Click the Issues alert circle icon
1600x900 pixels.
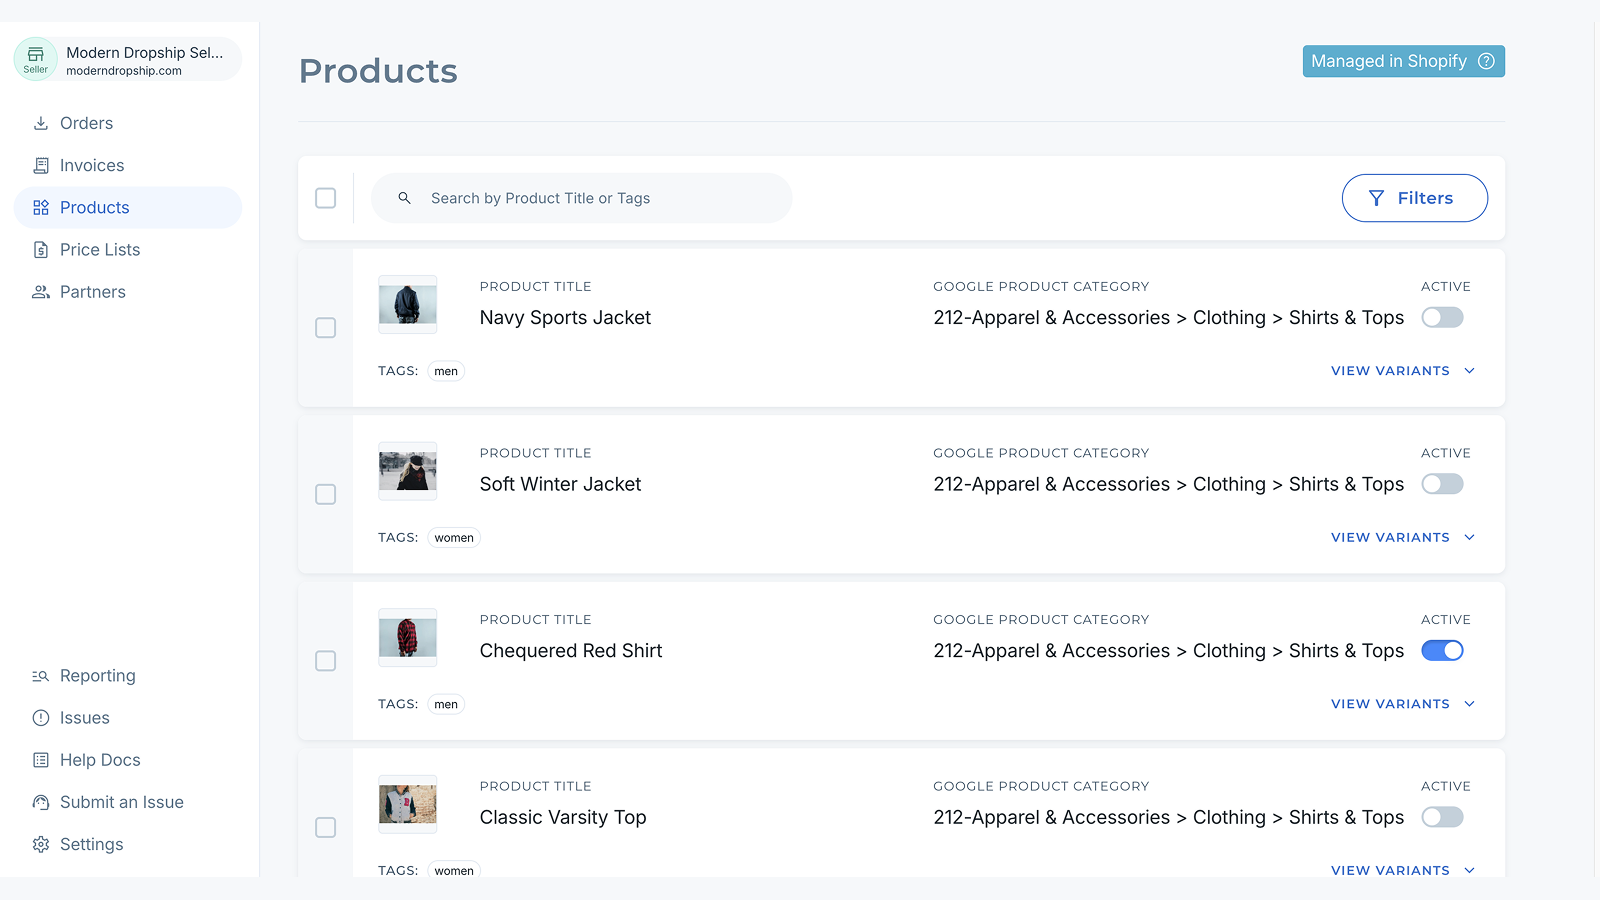[41, 718]
